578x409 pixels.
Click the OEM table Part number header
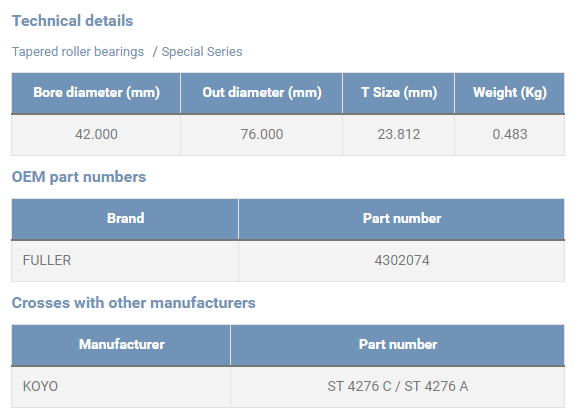402,219
